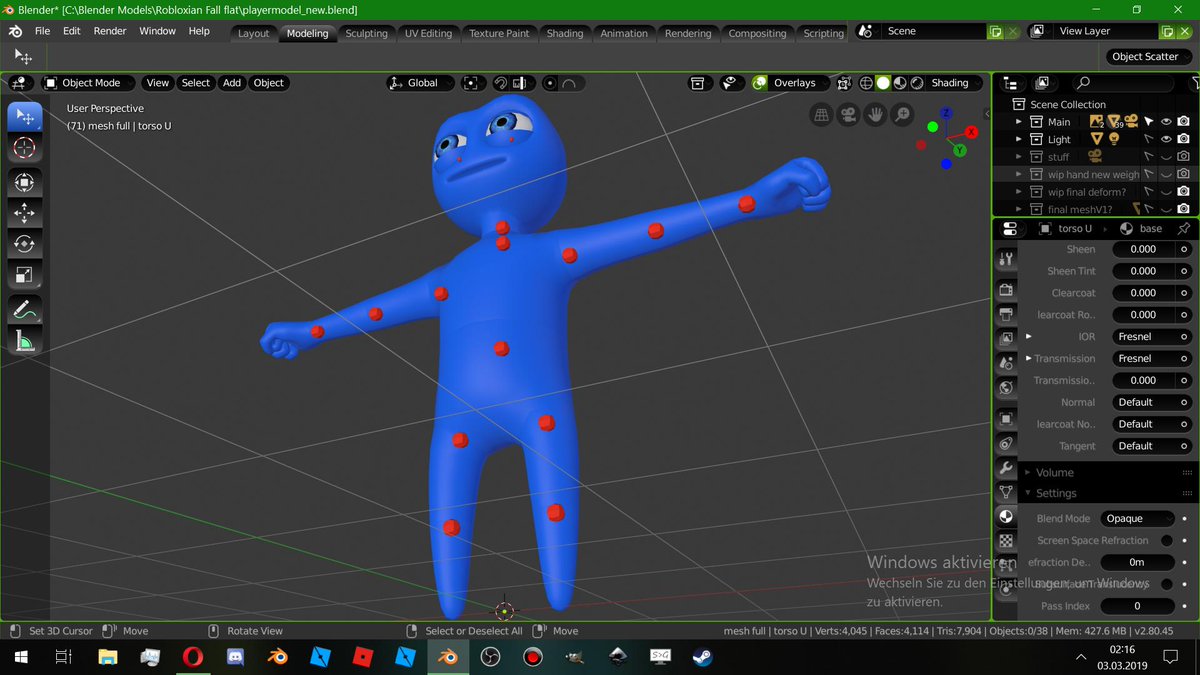Click the viewport camera view gizmo button
Screen dimensions: 1200x675
848,114
